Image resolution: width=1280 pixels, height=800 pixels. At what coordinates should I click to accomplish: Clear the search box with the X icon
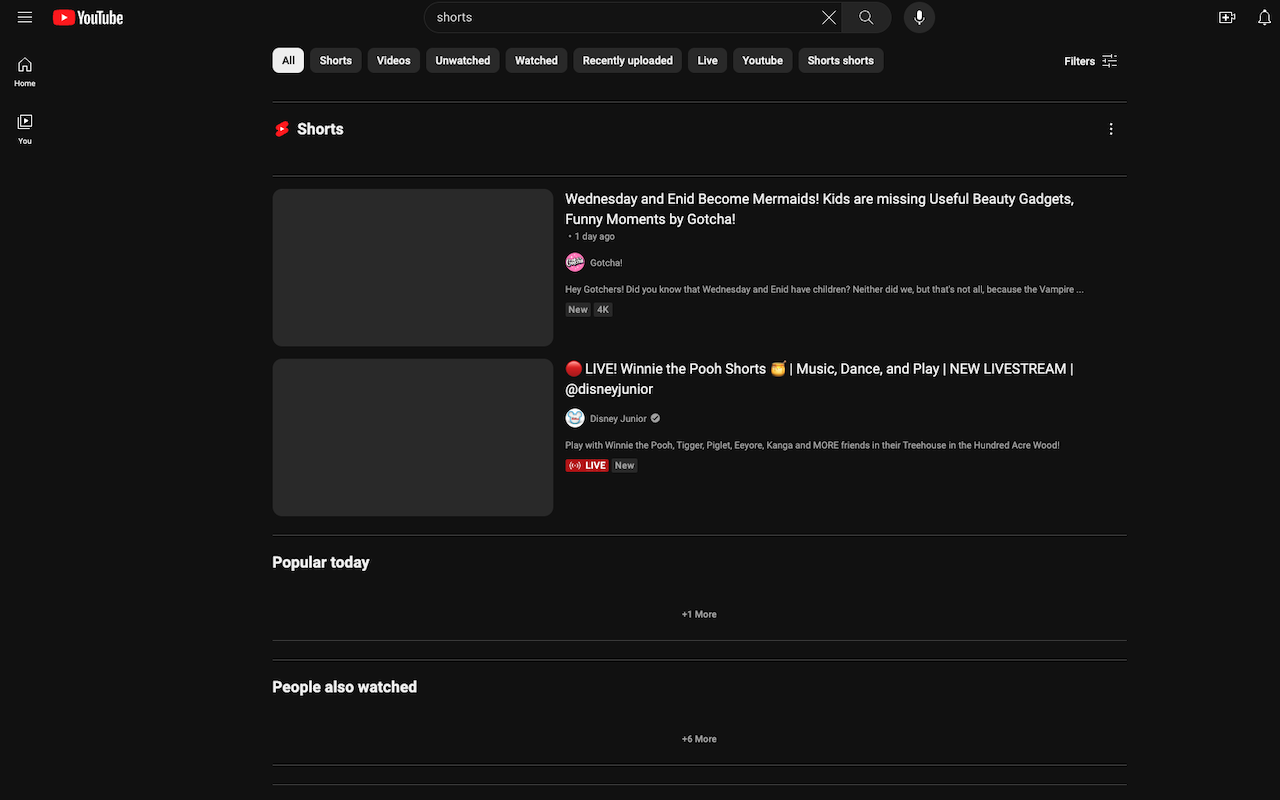(828, 17)
